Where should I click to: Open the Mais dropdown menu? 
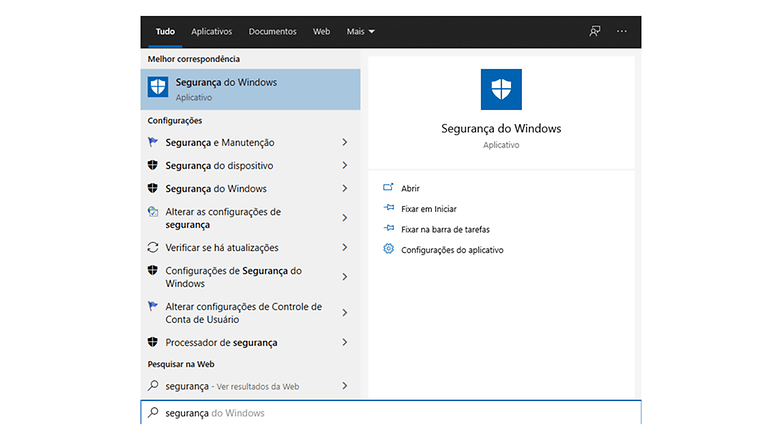click(x=361, y=31)
